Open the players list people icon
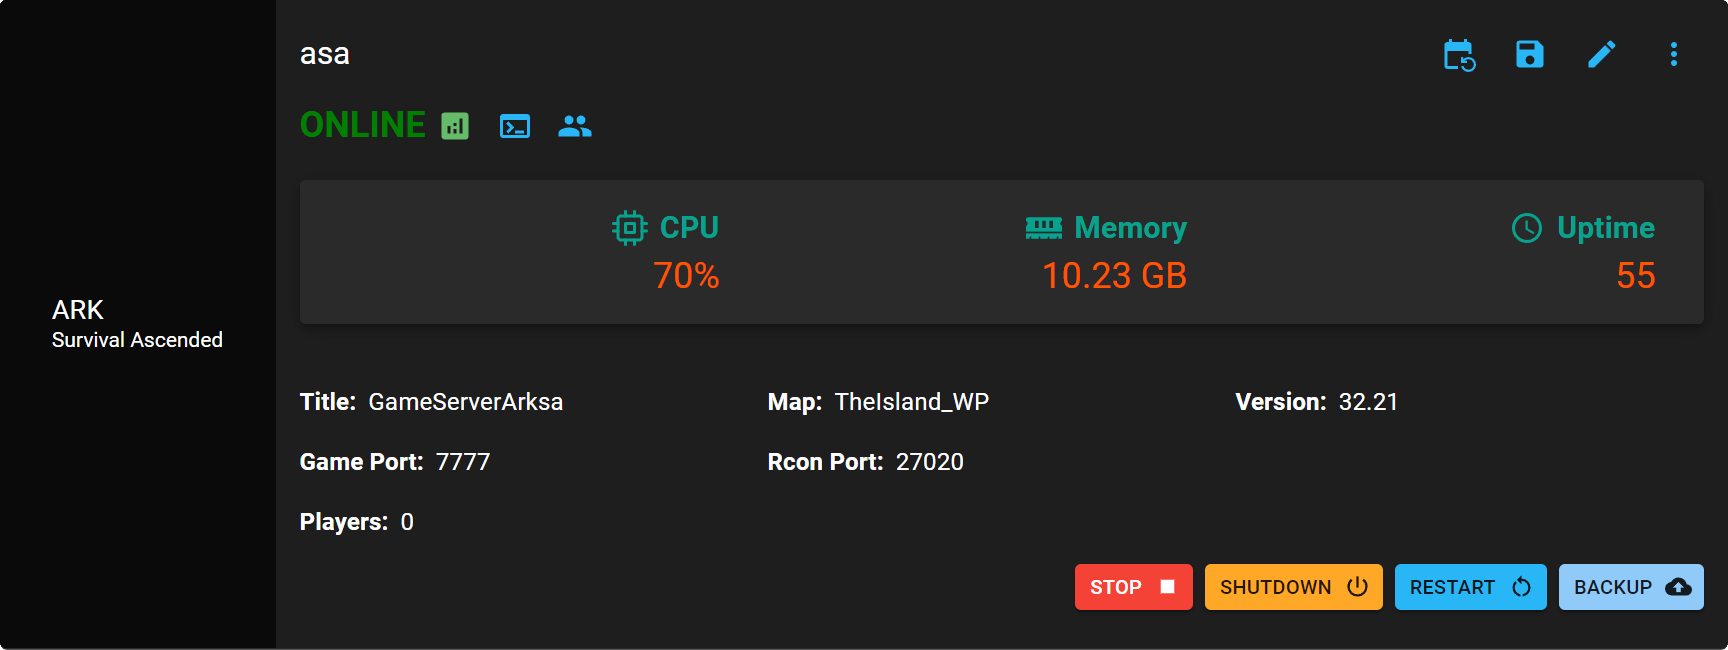The image size is (1728, 650). [x=575, y=126]
